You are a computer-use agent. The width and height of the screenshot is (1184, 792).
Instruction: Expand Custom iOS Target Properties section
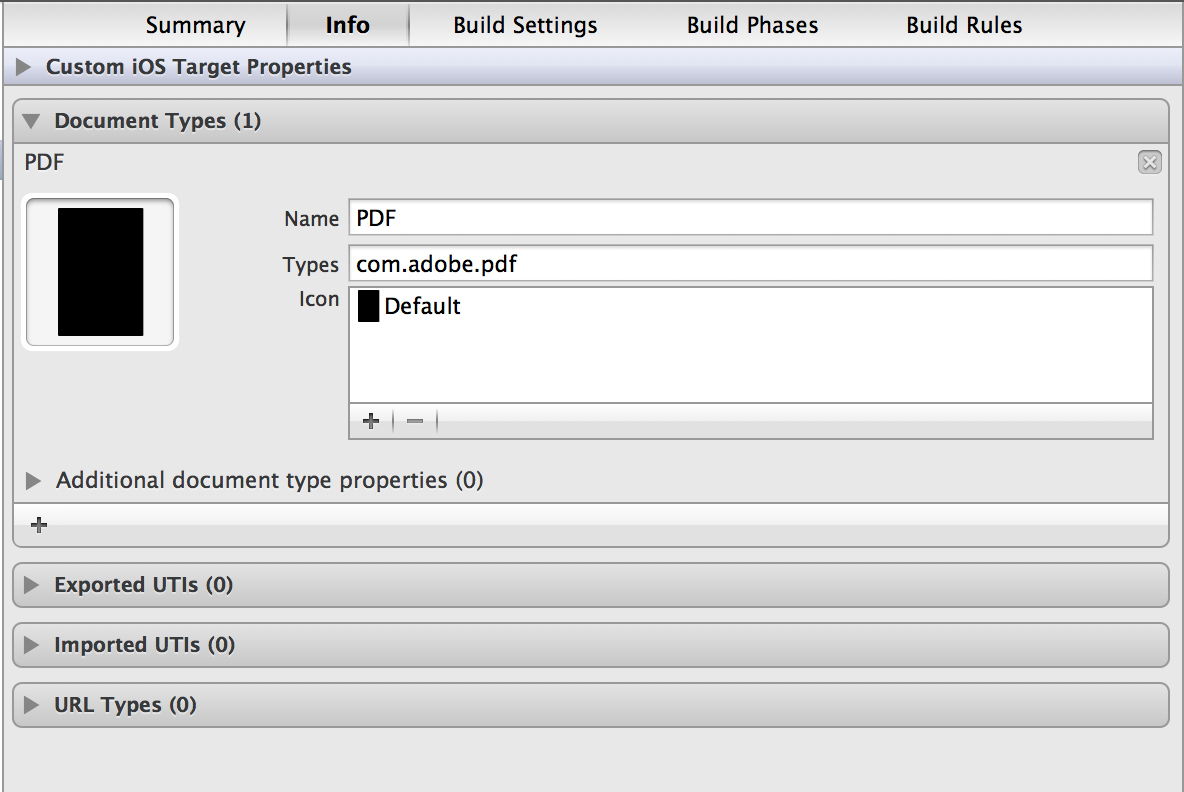click(x=24, y=68)
